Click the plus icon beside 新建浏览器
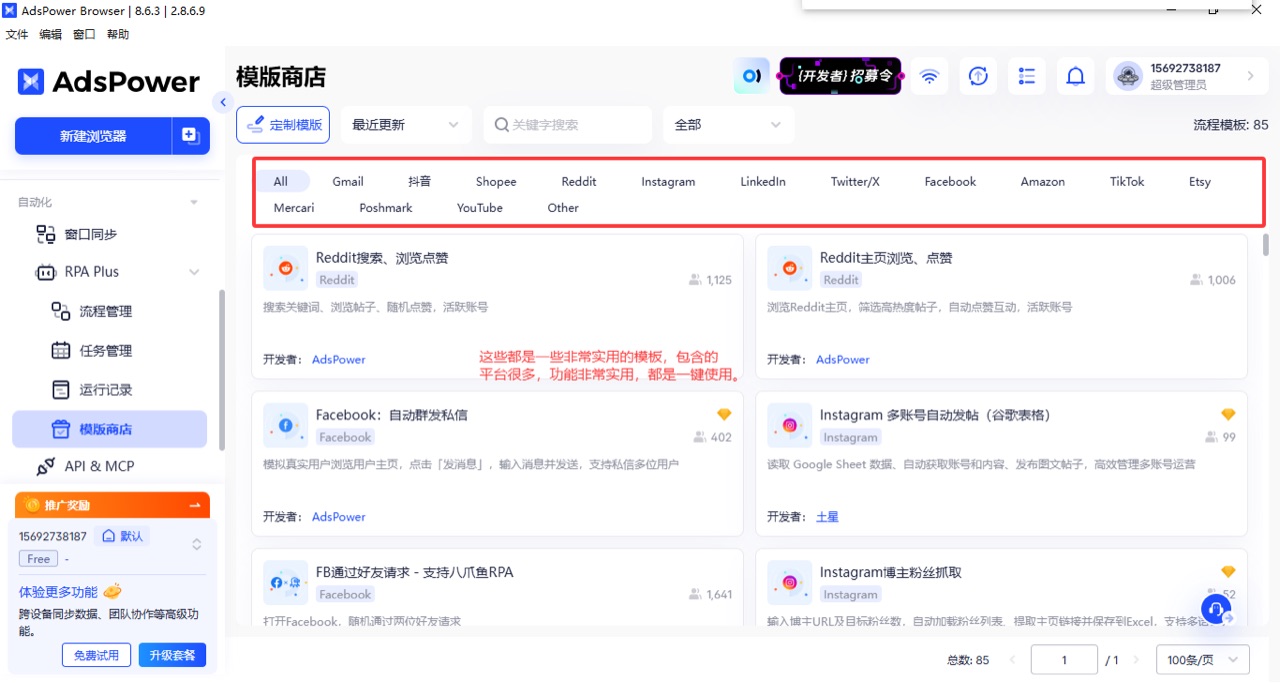Image resolution: width=1280 pixels, height=683 pixels. 190,136
